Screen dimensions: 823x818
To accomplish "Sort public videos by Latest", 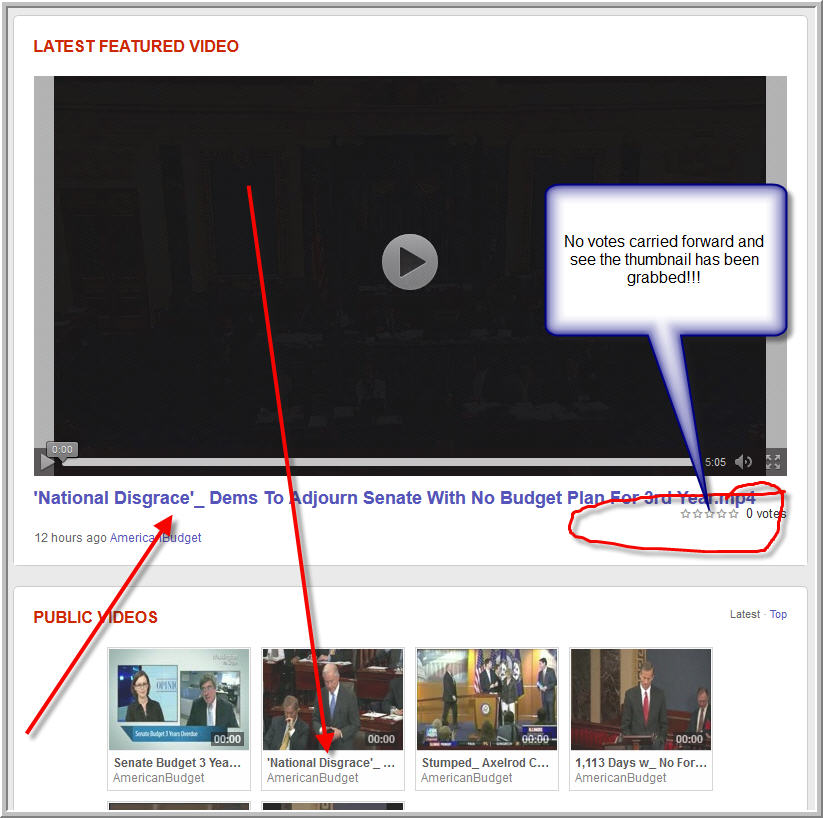I will [x=745, y=614].
